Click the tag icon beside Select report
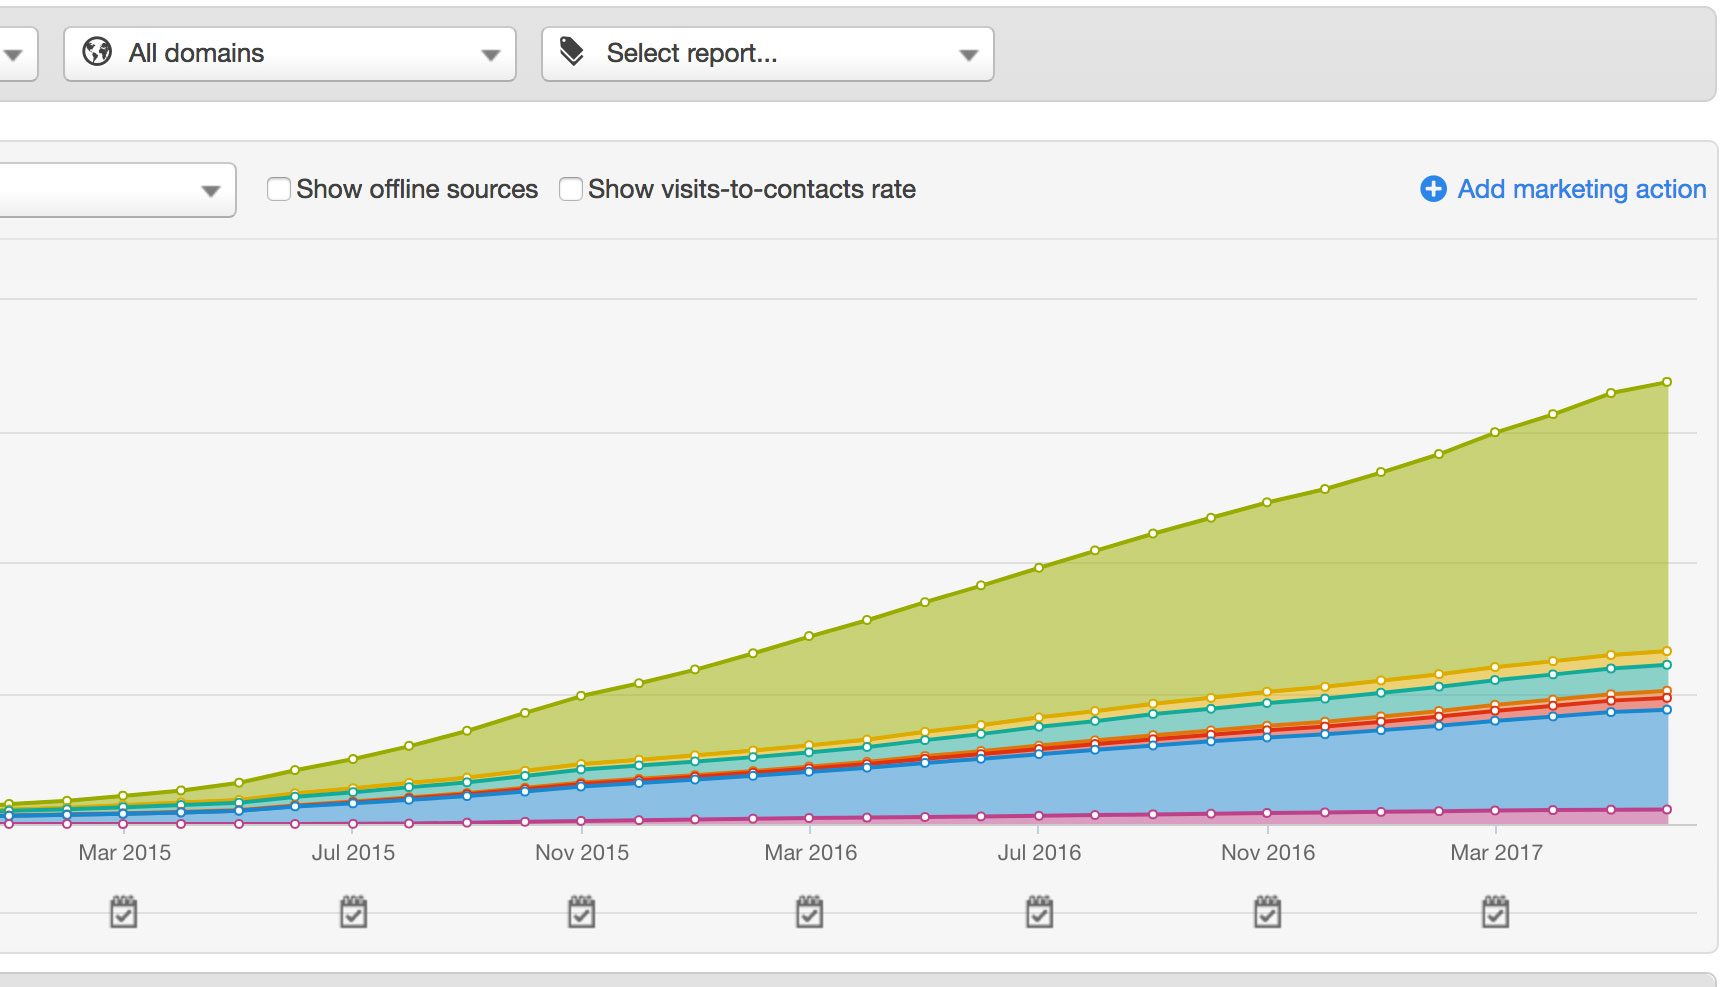 coord(572,51)
